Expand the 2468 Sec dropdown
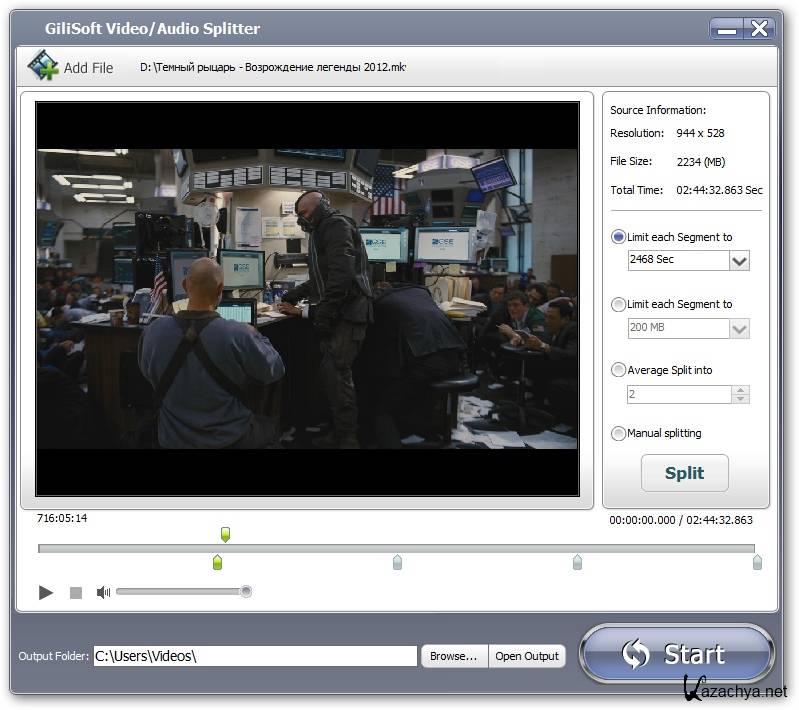Viewport: 799px width, 710px height. [x=739, y=261]
